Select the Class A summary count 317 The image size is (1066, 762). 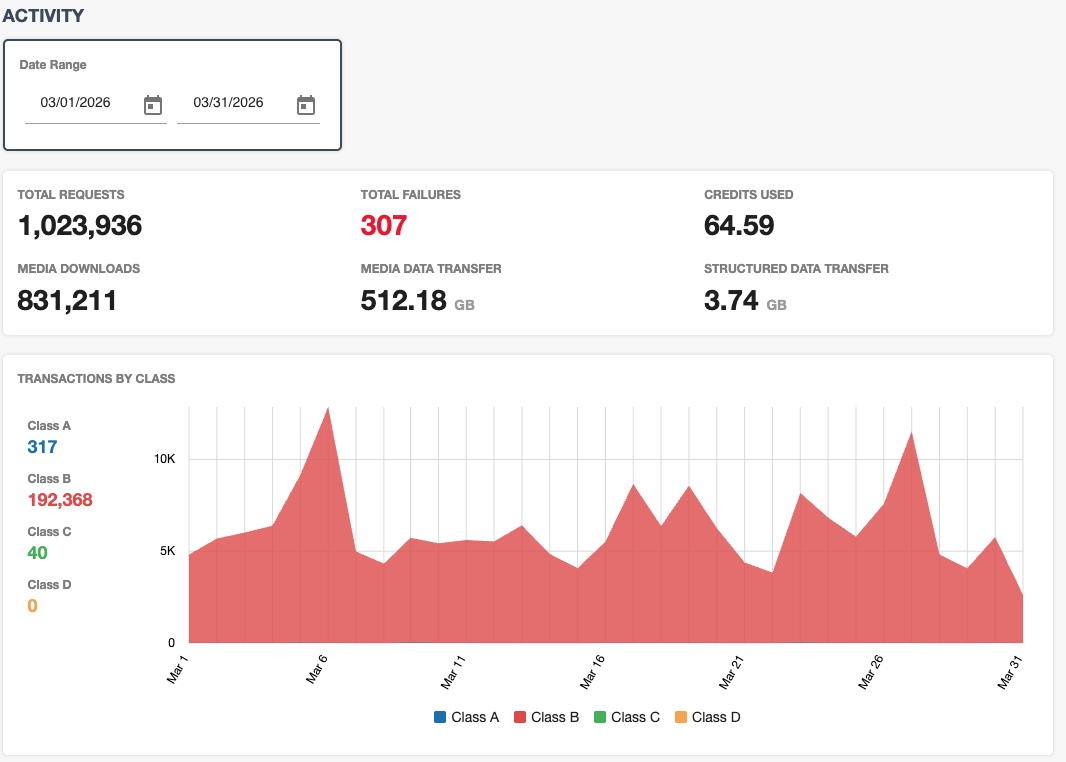tap(40, 447)
